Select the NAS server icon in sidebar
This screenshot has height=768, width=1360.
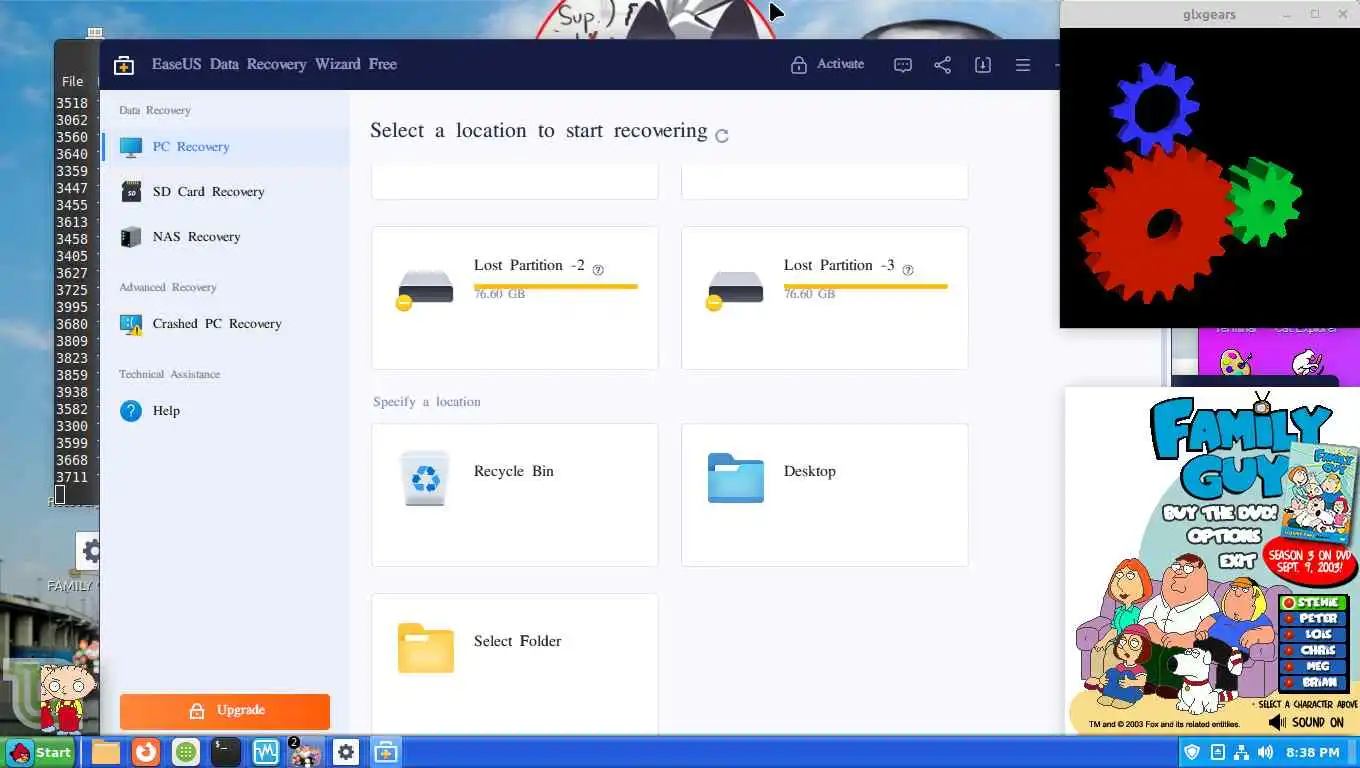tap(131, 237)
